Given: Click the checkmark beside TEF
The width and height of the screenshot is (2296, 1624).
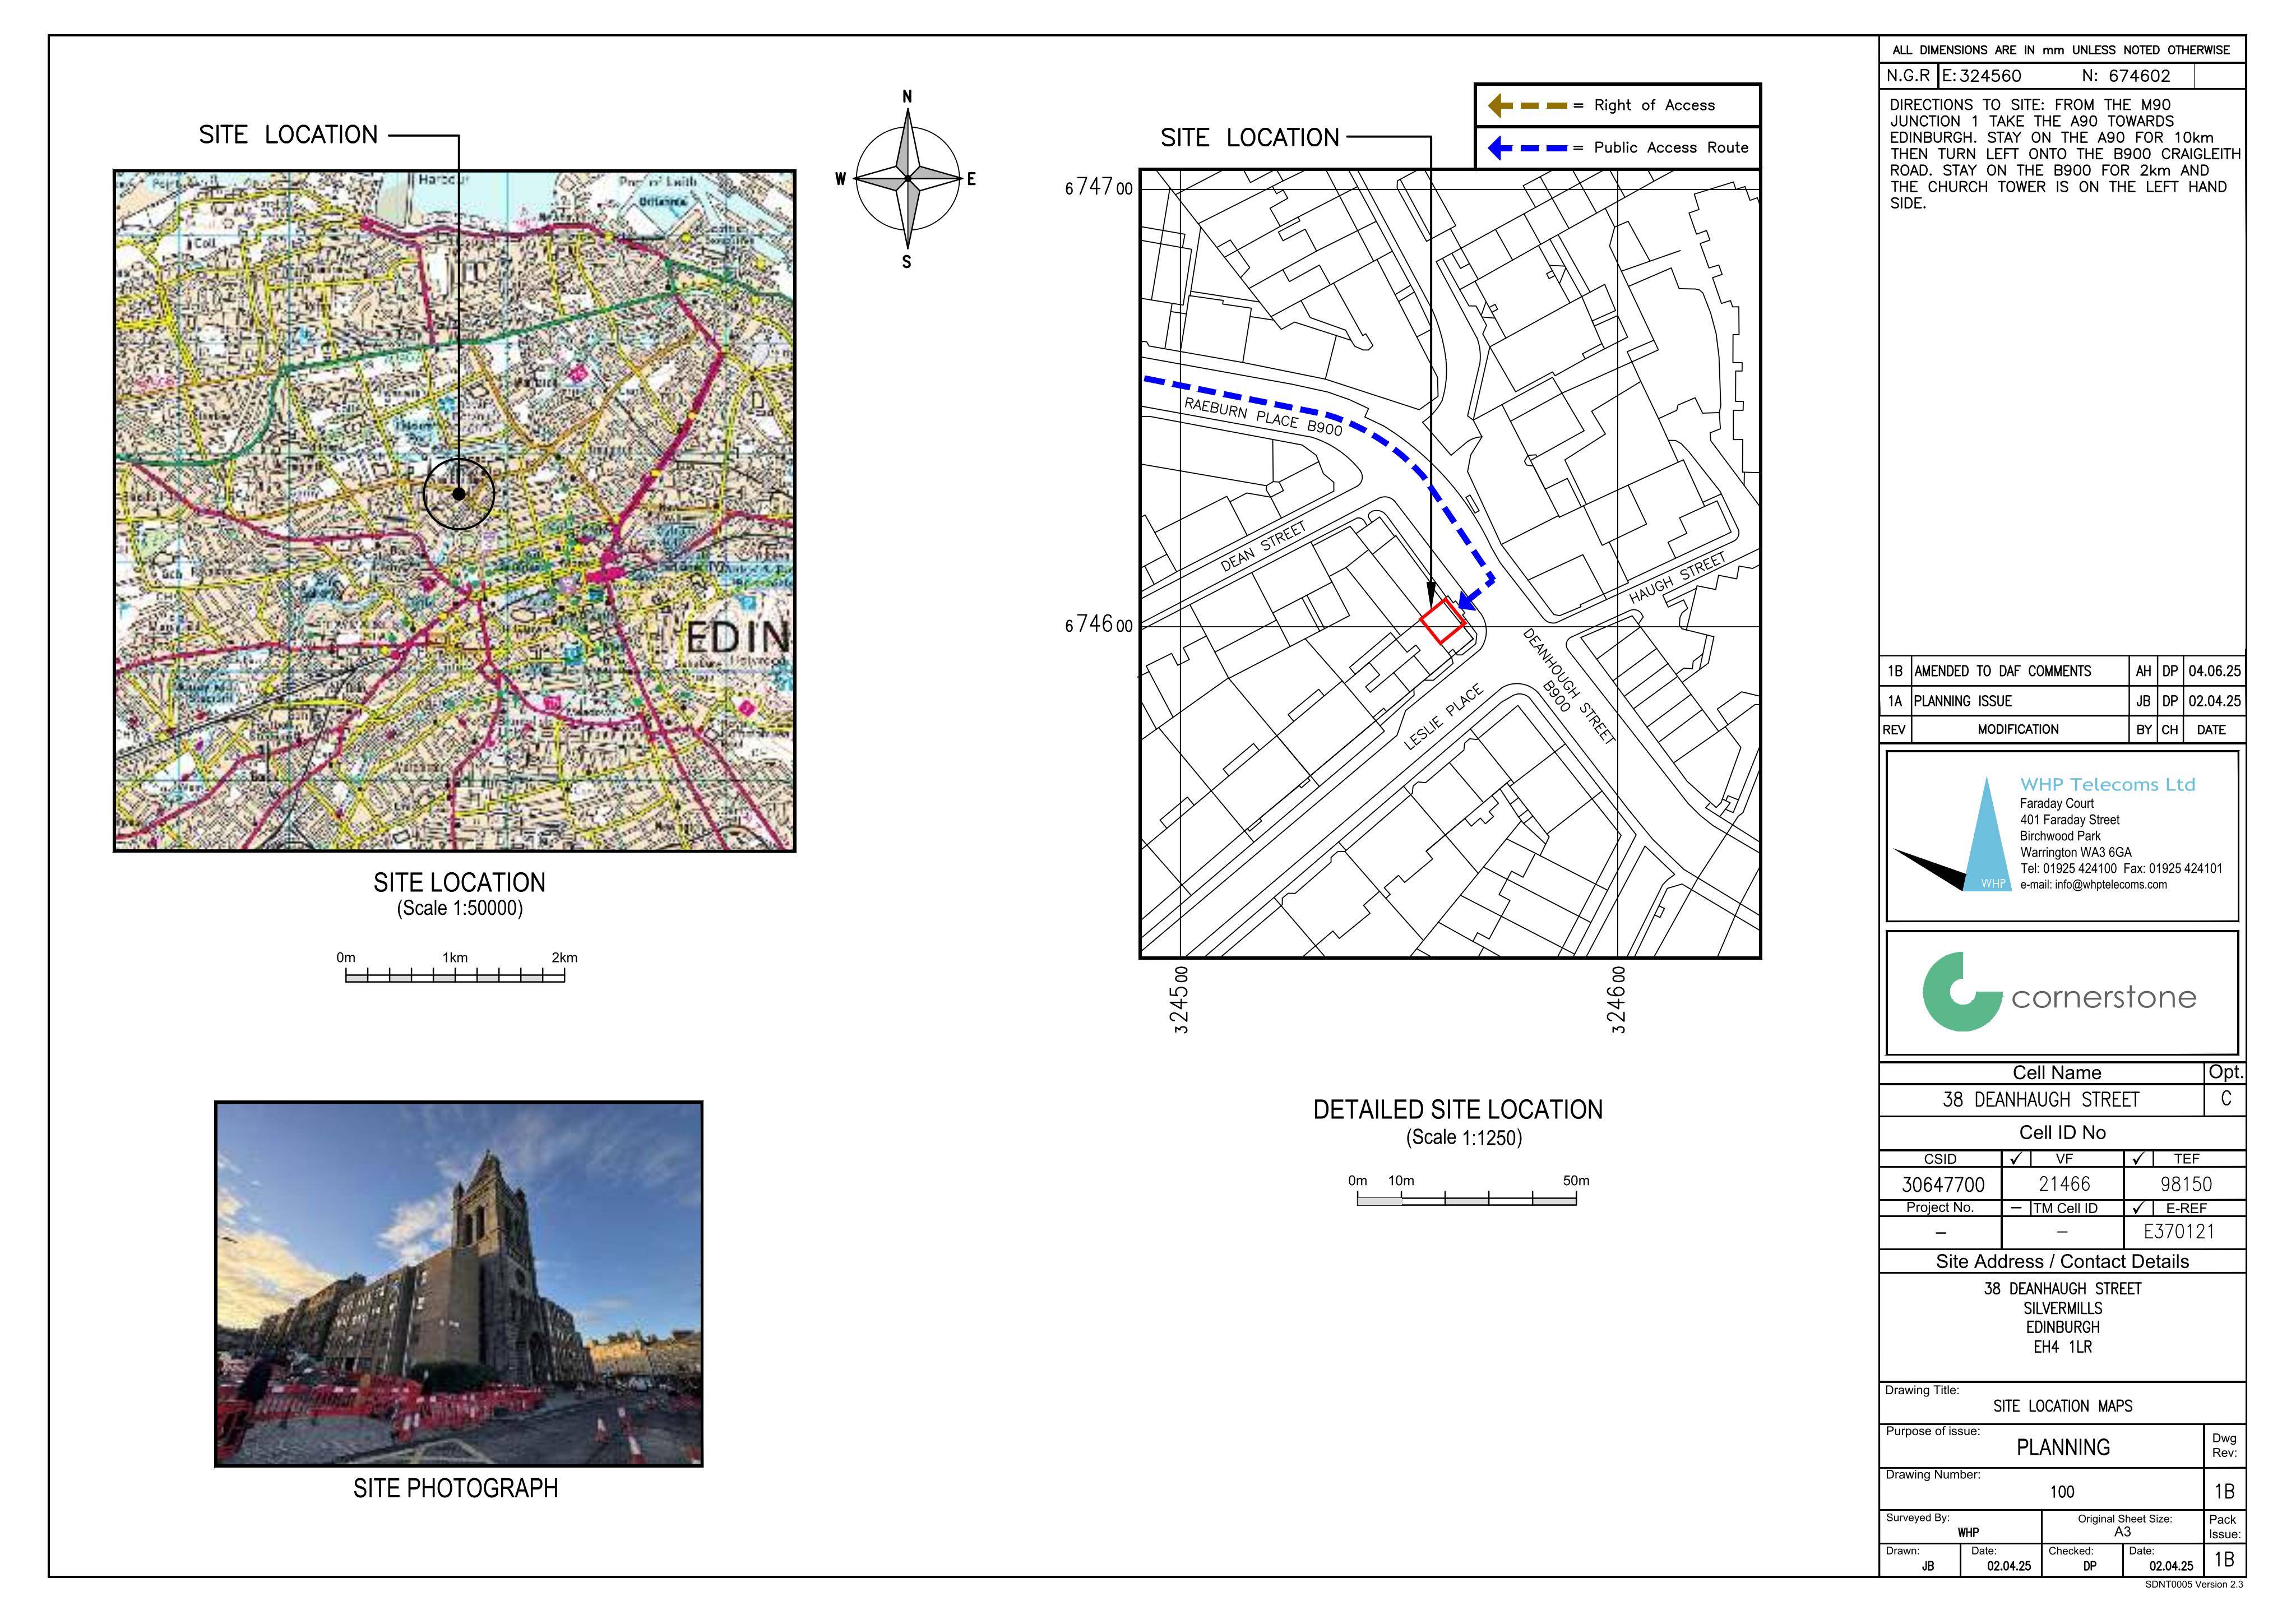Looking at the screenshot, I should (2138, 1159).
